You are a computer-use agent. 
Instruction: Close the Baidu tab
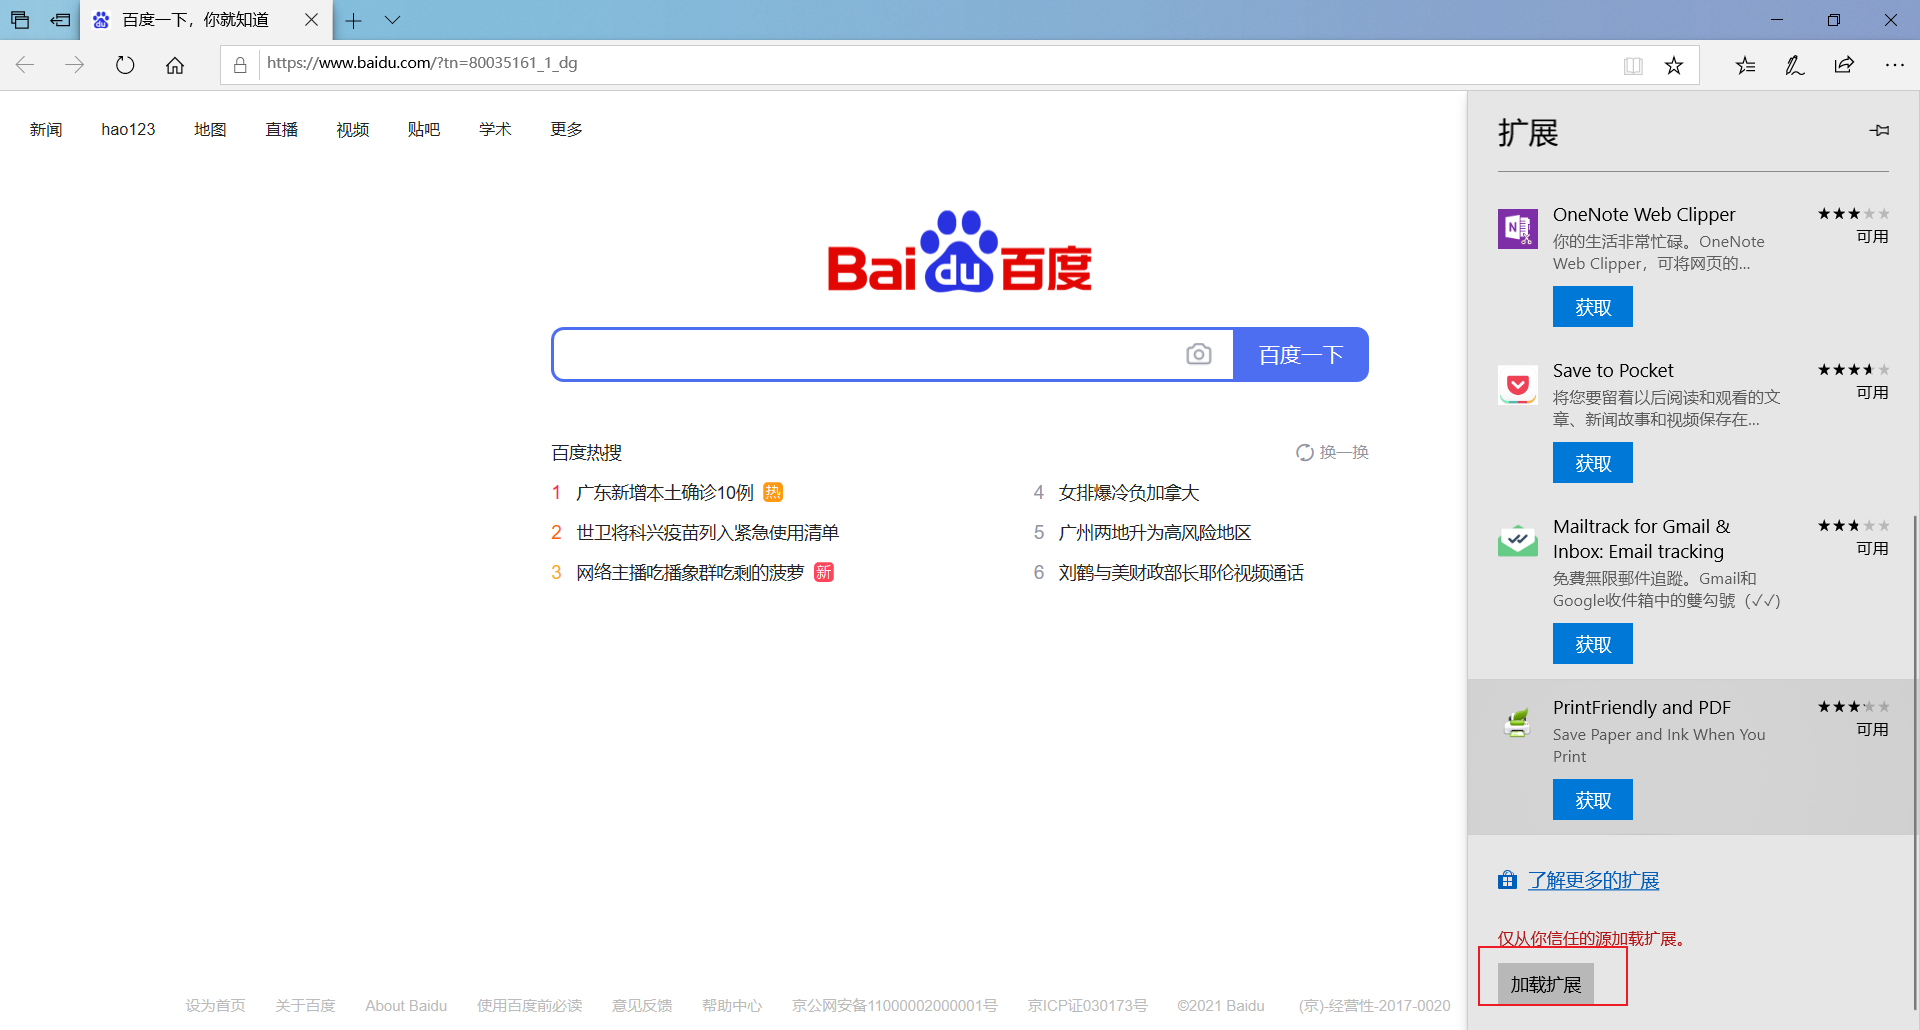coord(311,20)
